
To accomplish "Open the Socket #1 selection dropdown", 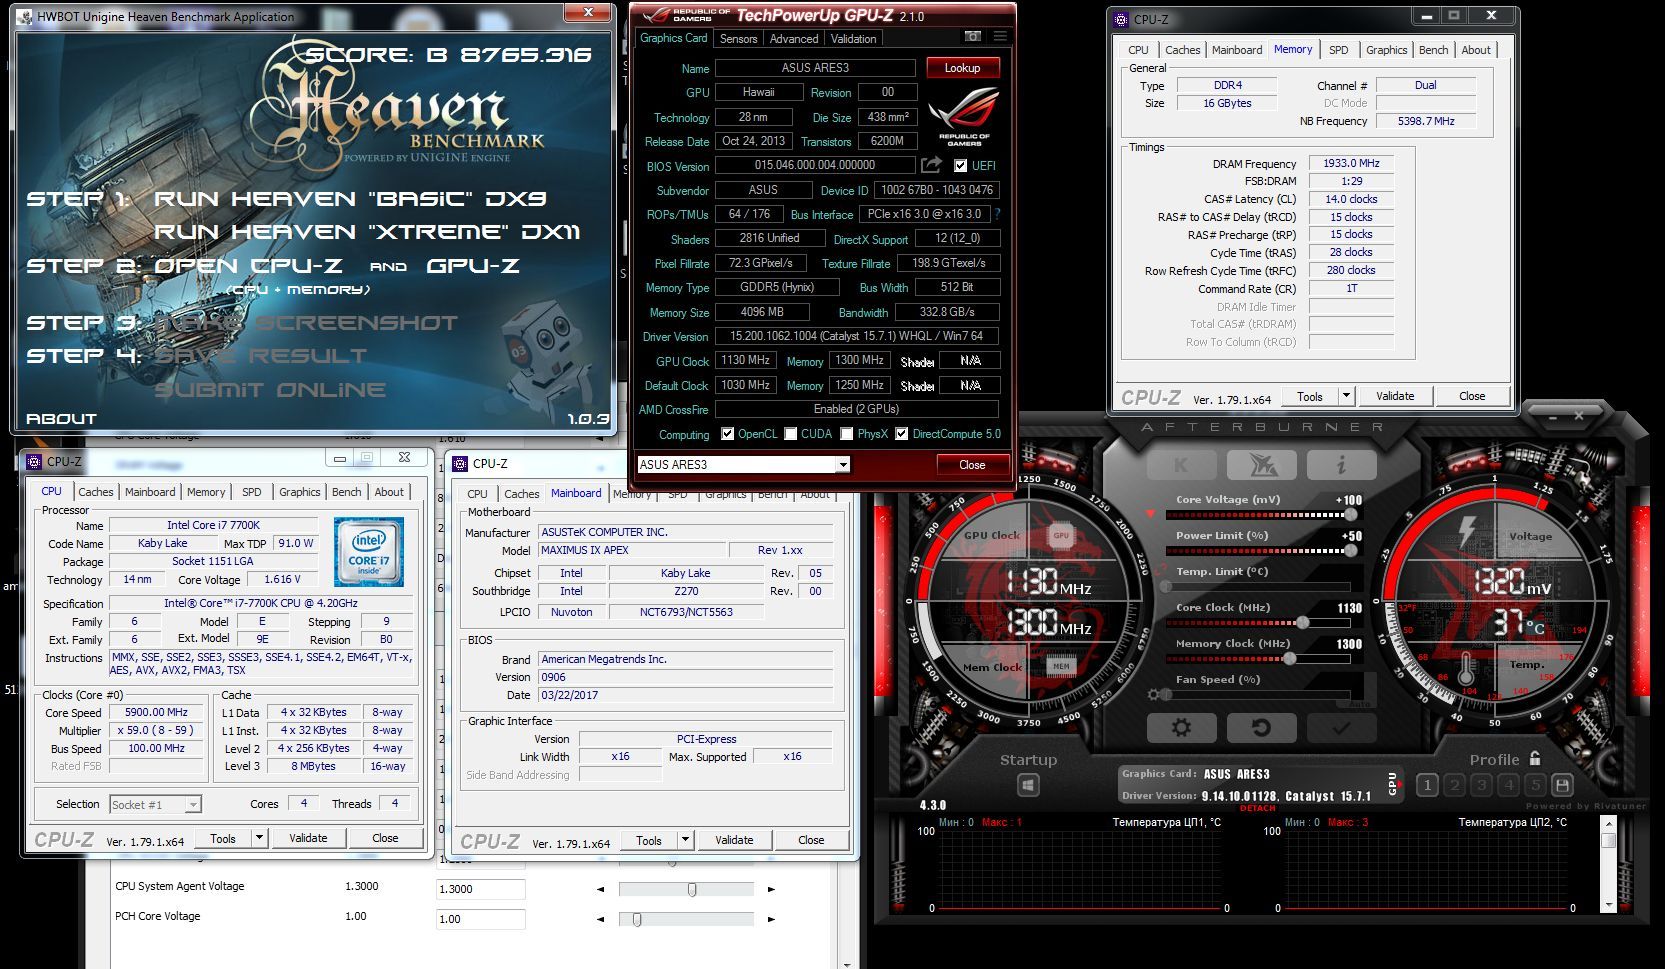I will point(193,804).
